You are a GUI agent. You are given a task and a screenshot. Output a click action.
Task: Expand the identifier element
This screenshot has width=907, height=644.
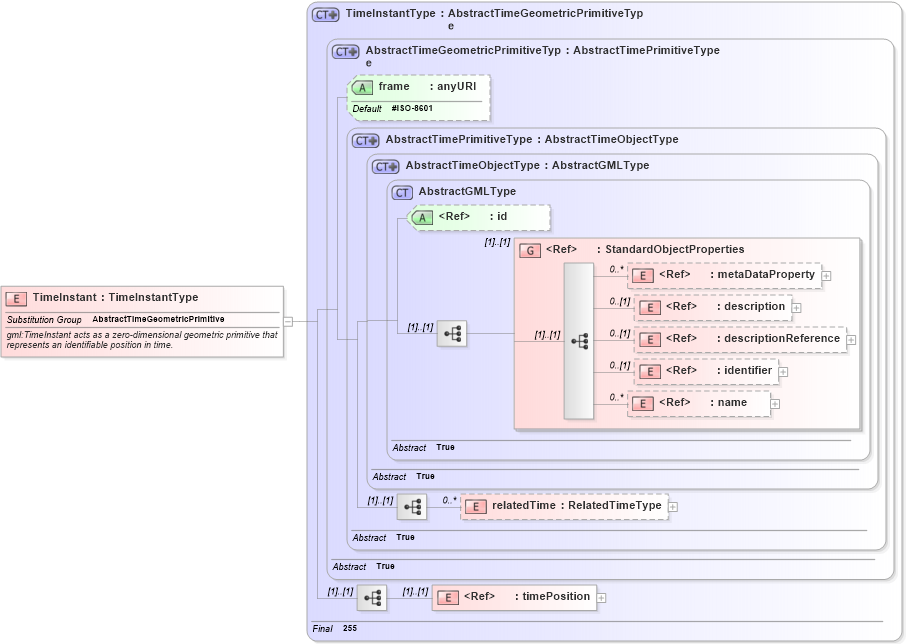[x=783, y=371]
